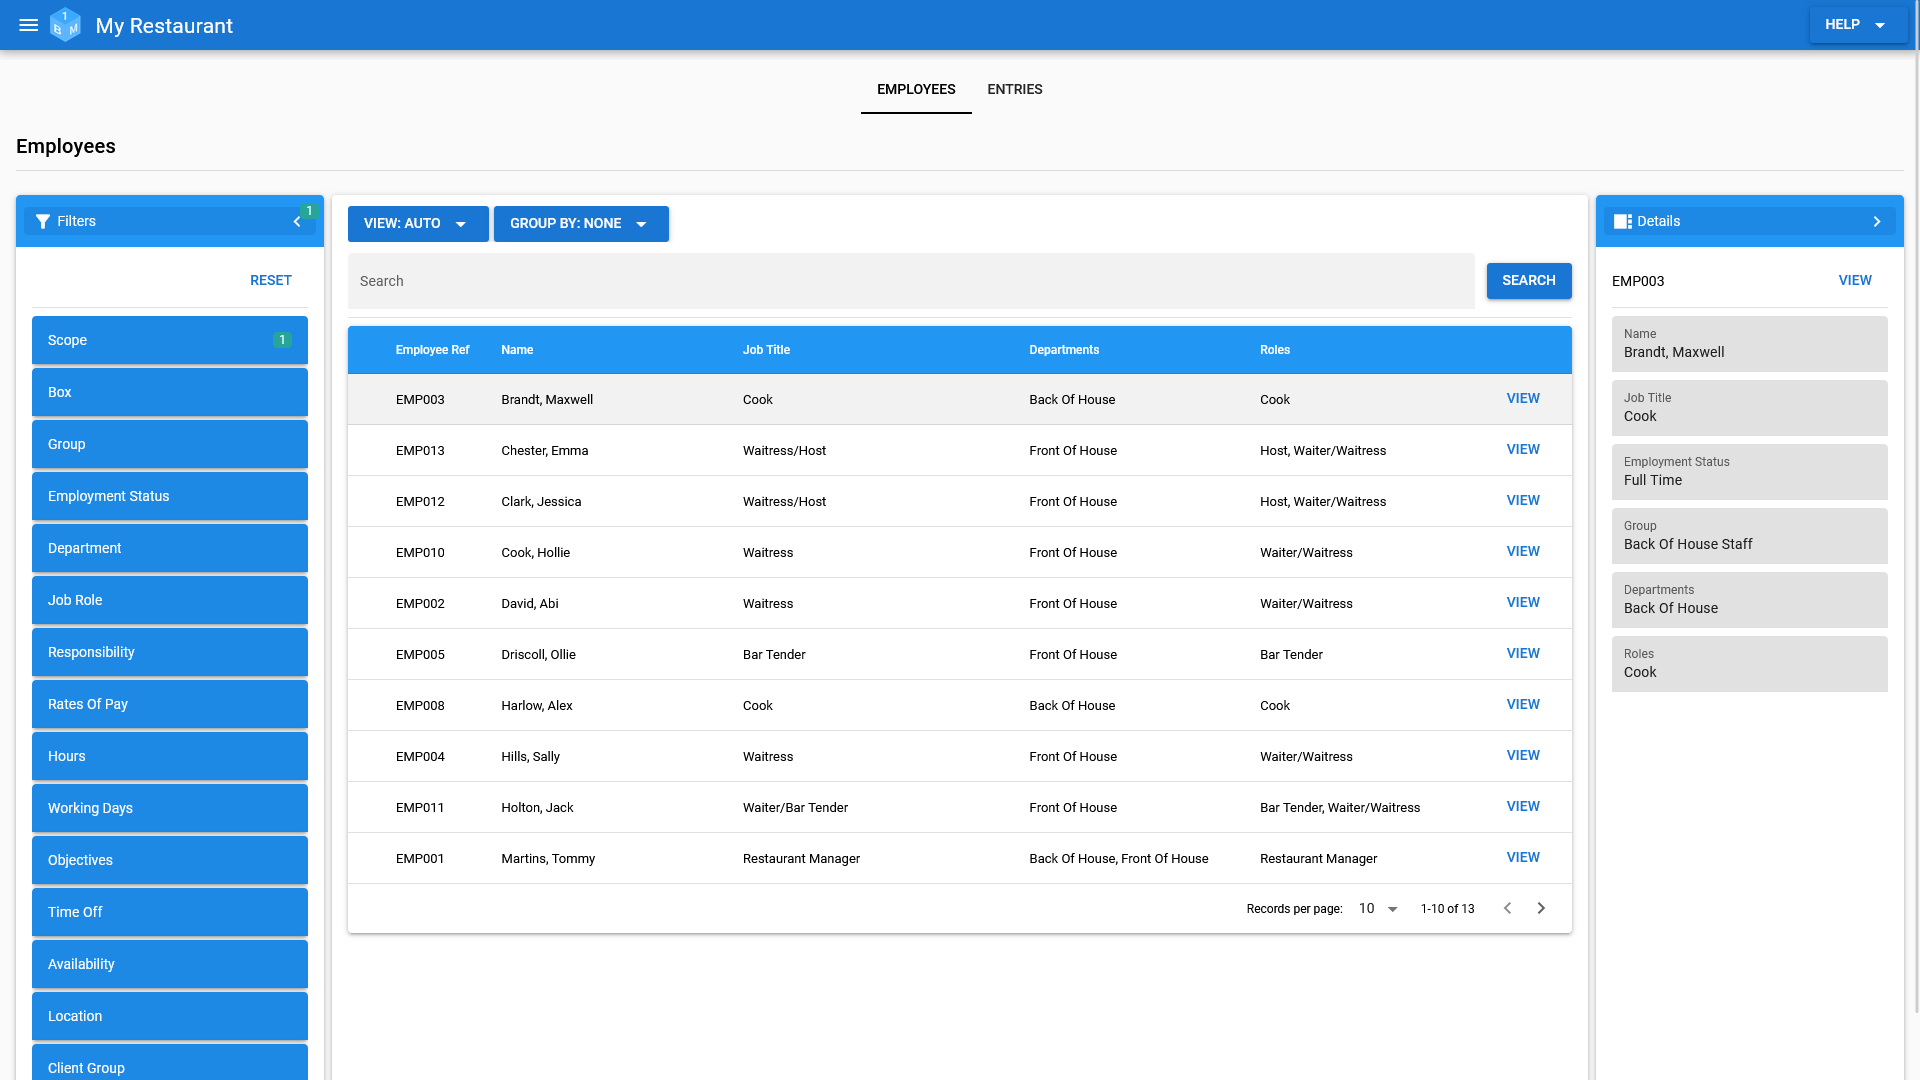Click the Details panel layout icon
The height and width of the screenshot is (1080, 1920).
1623,221
